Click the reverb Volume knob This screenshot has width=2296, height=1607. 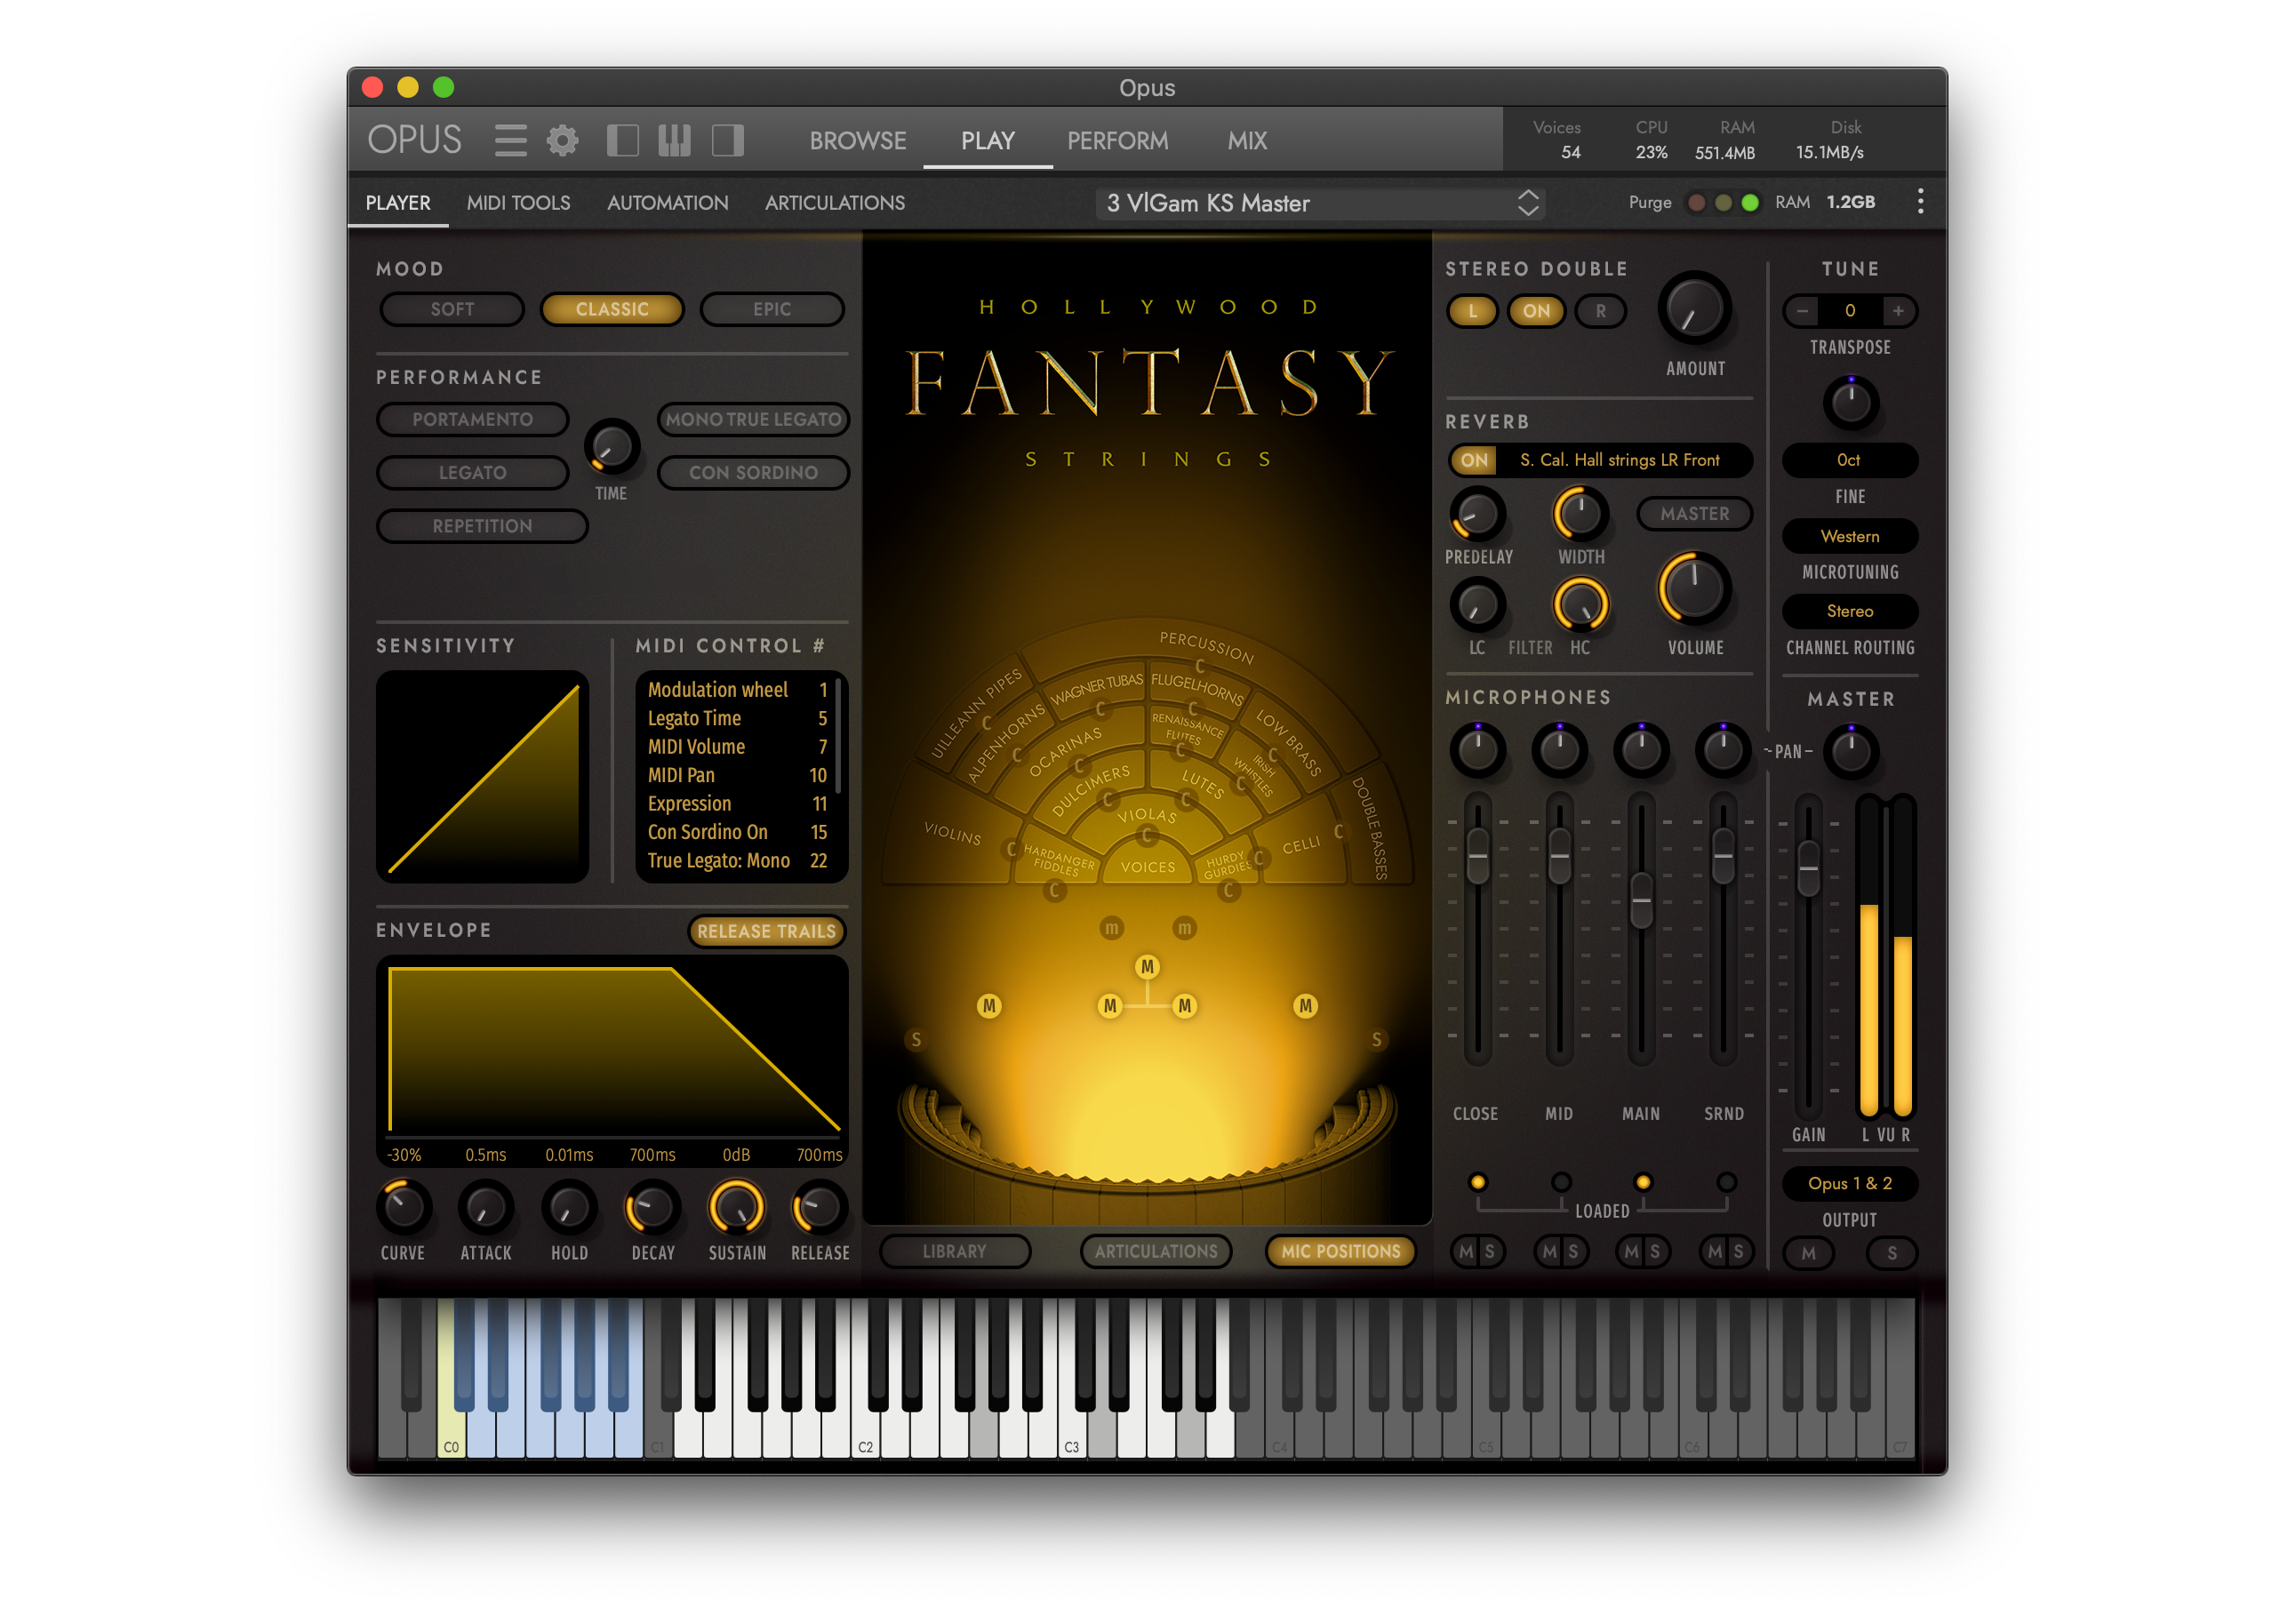click(1694, 587)
